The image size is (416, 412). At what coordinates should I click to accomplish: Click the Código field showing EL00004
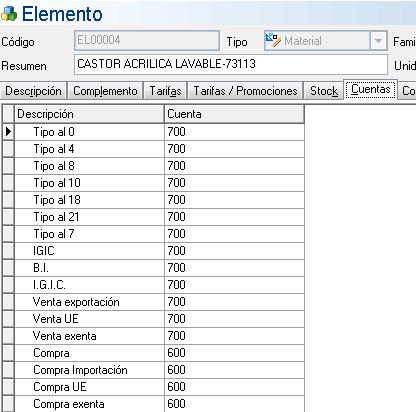[x=147, y=40]
